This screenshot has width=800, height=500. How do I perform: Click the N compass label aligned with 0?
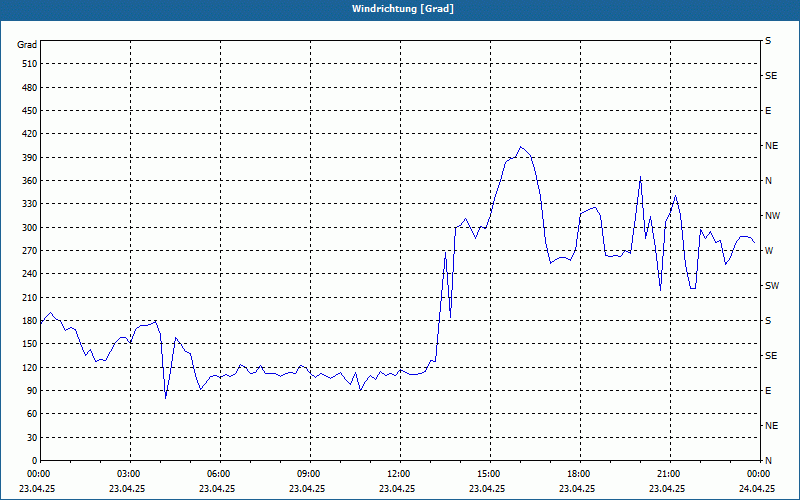768,461
